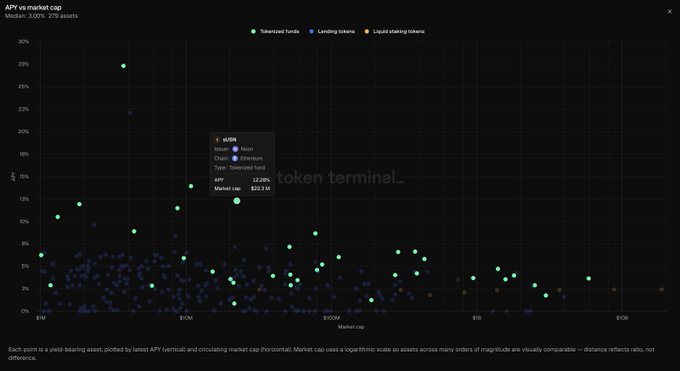Click the vertical 'APY' y-axis title
680x371 pixels.
tap(13, 177)
